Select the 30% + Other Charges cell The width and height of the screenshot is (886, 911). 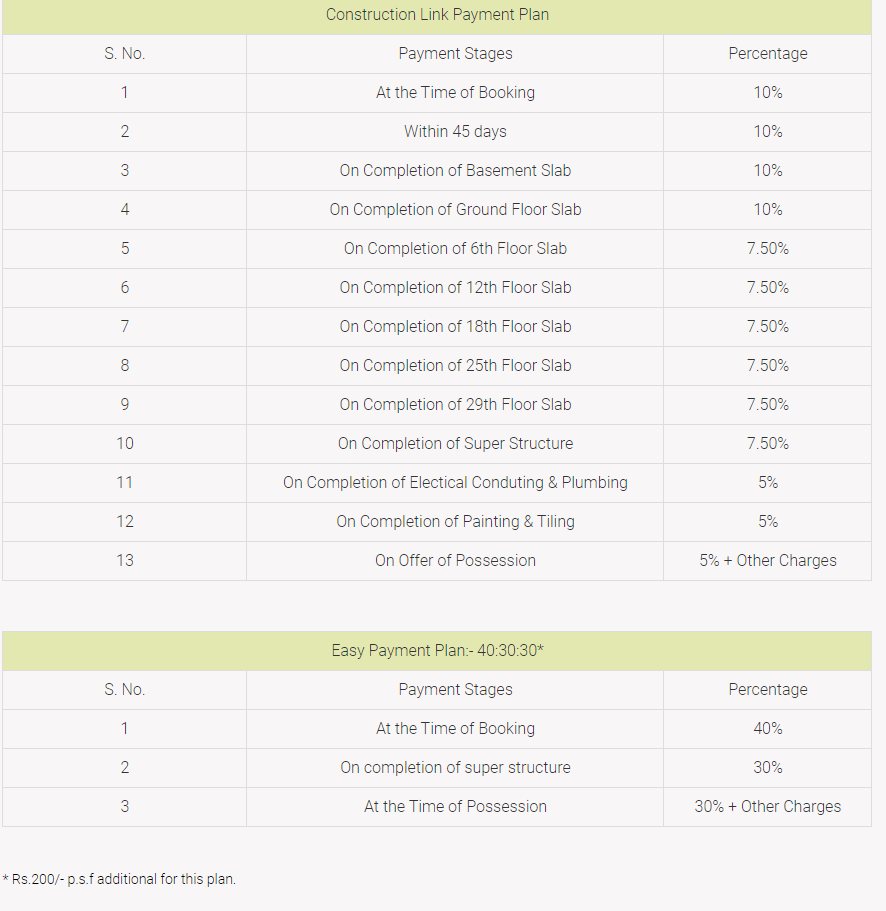pyautogui.click(x=767, y=807)
